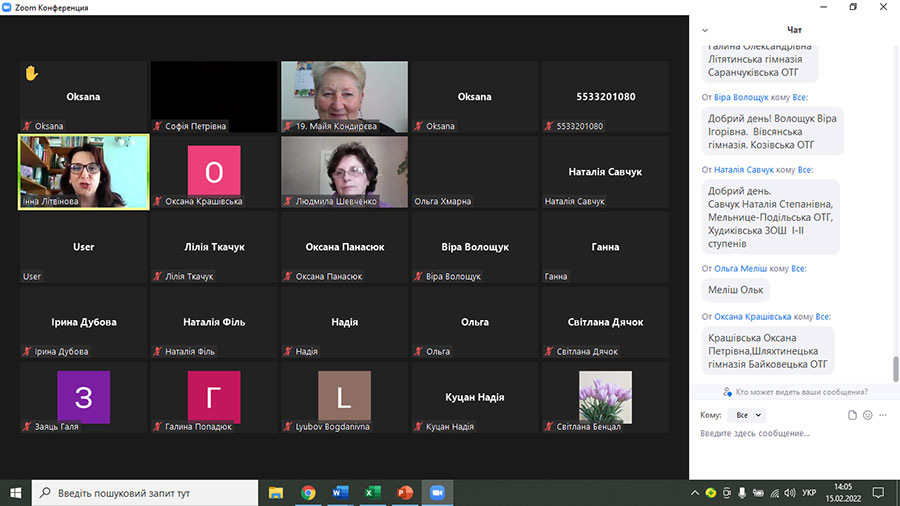Click Світлана Бенцал's flower profile picture
This screenshot has height=506, width=900.
(605, 396)
